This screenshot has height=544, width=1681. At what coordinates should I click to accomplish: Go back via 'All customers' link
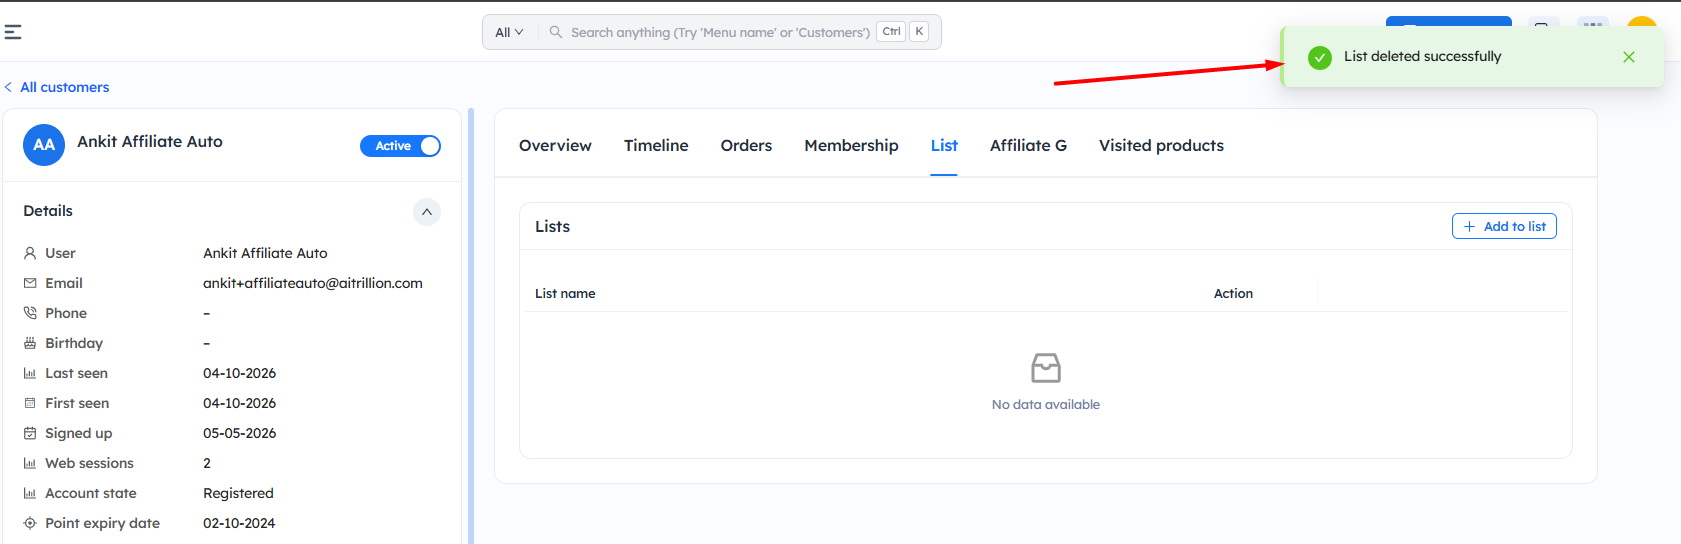pyautogui.click(x=65, y=87)
